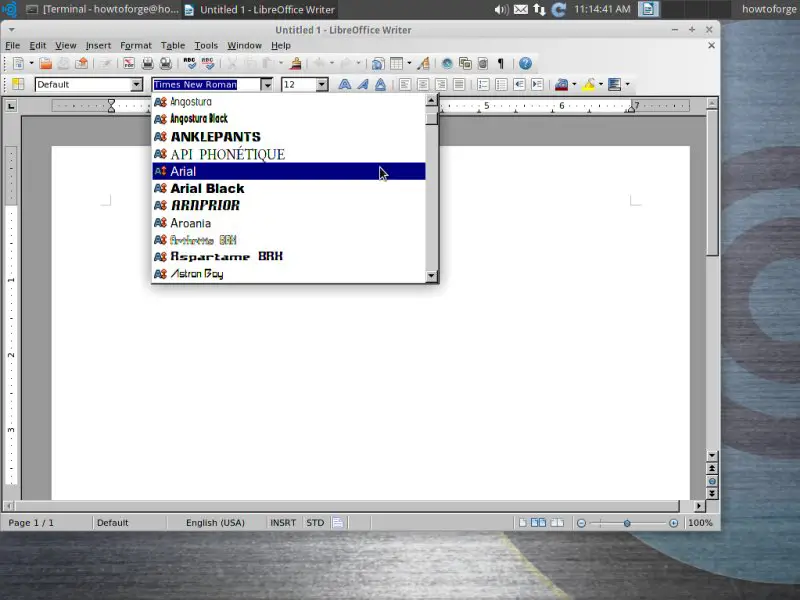Screen dimensions: 800x600
Task: Select Arial Black font
Action: (289, 188)
